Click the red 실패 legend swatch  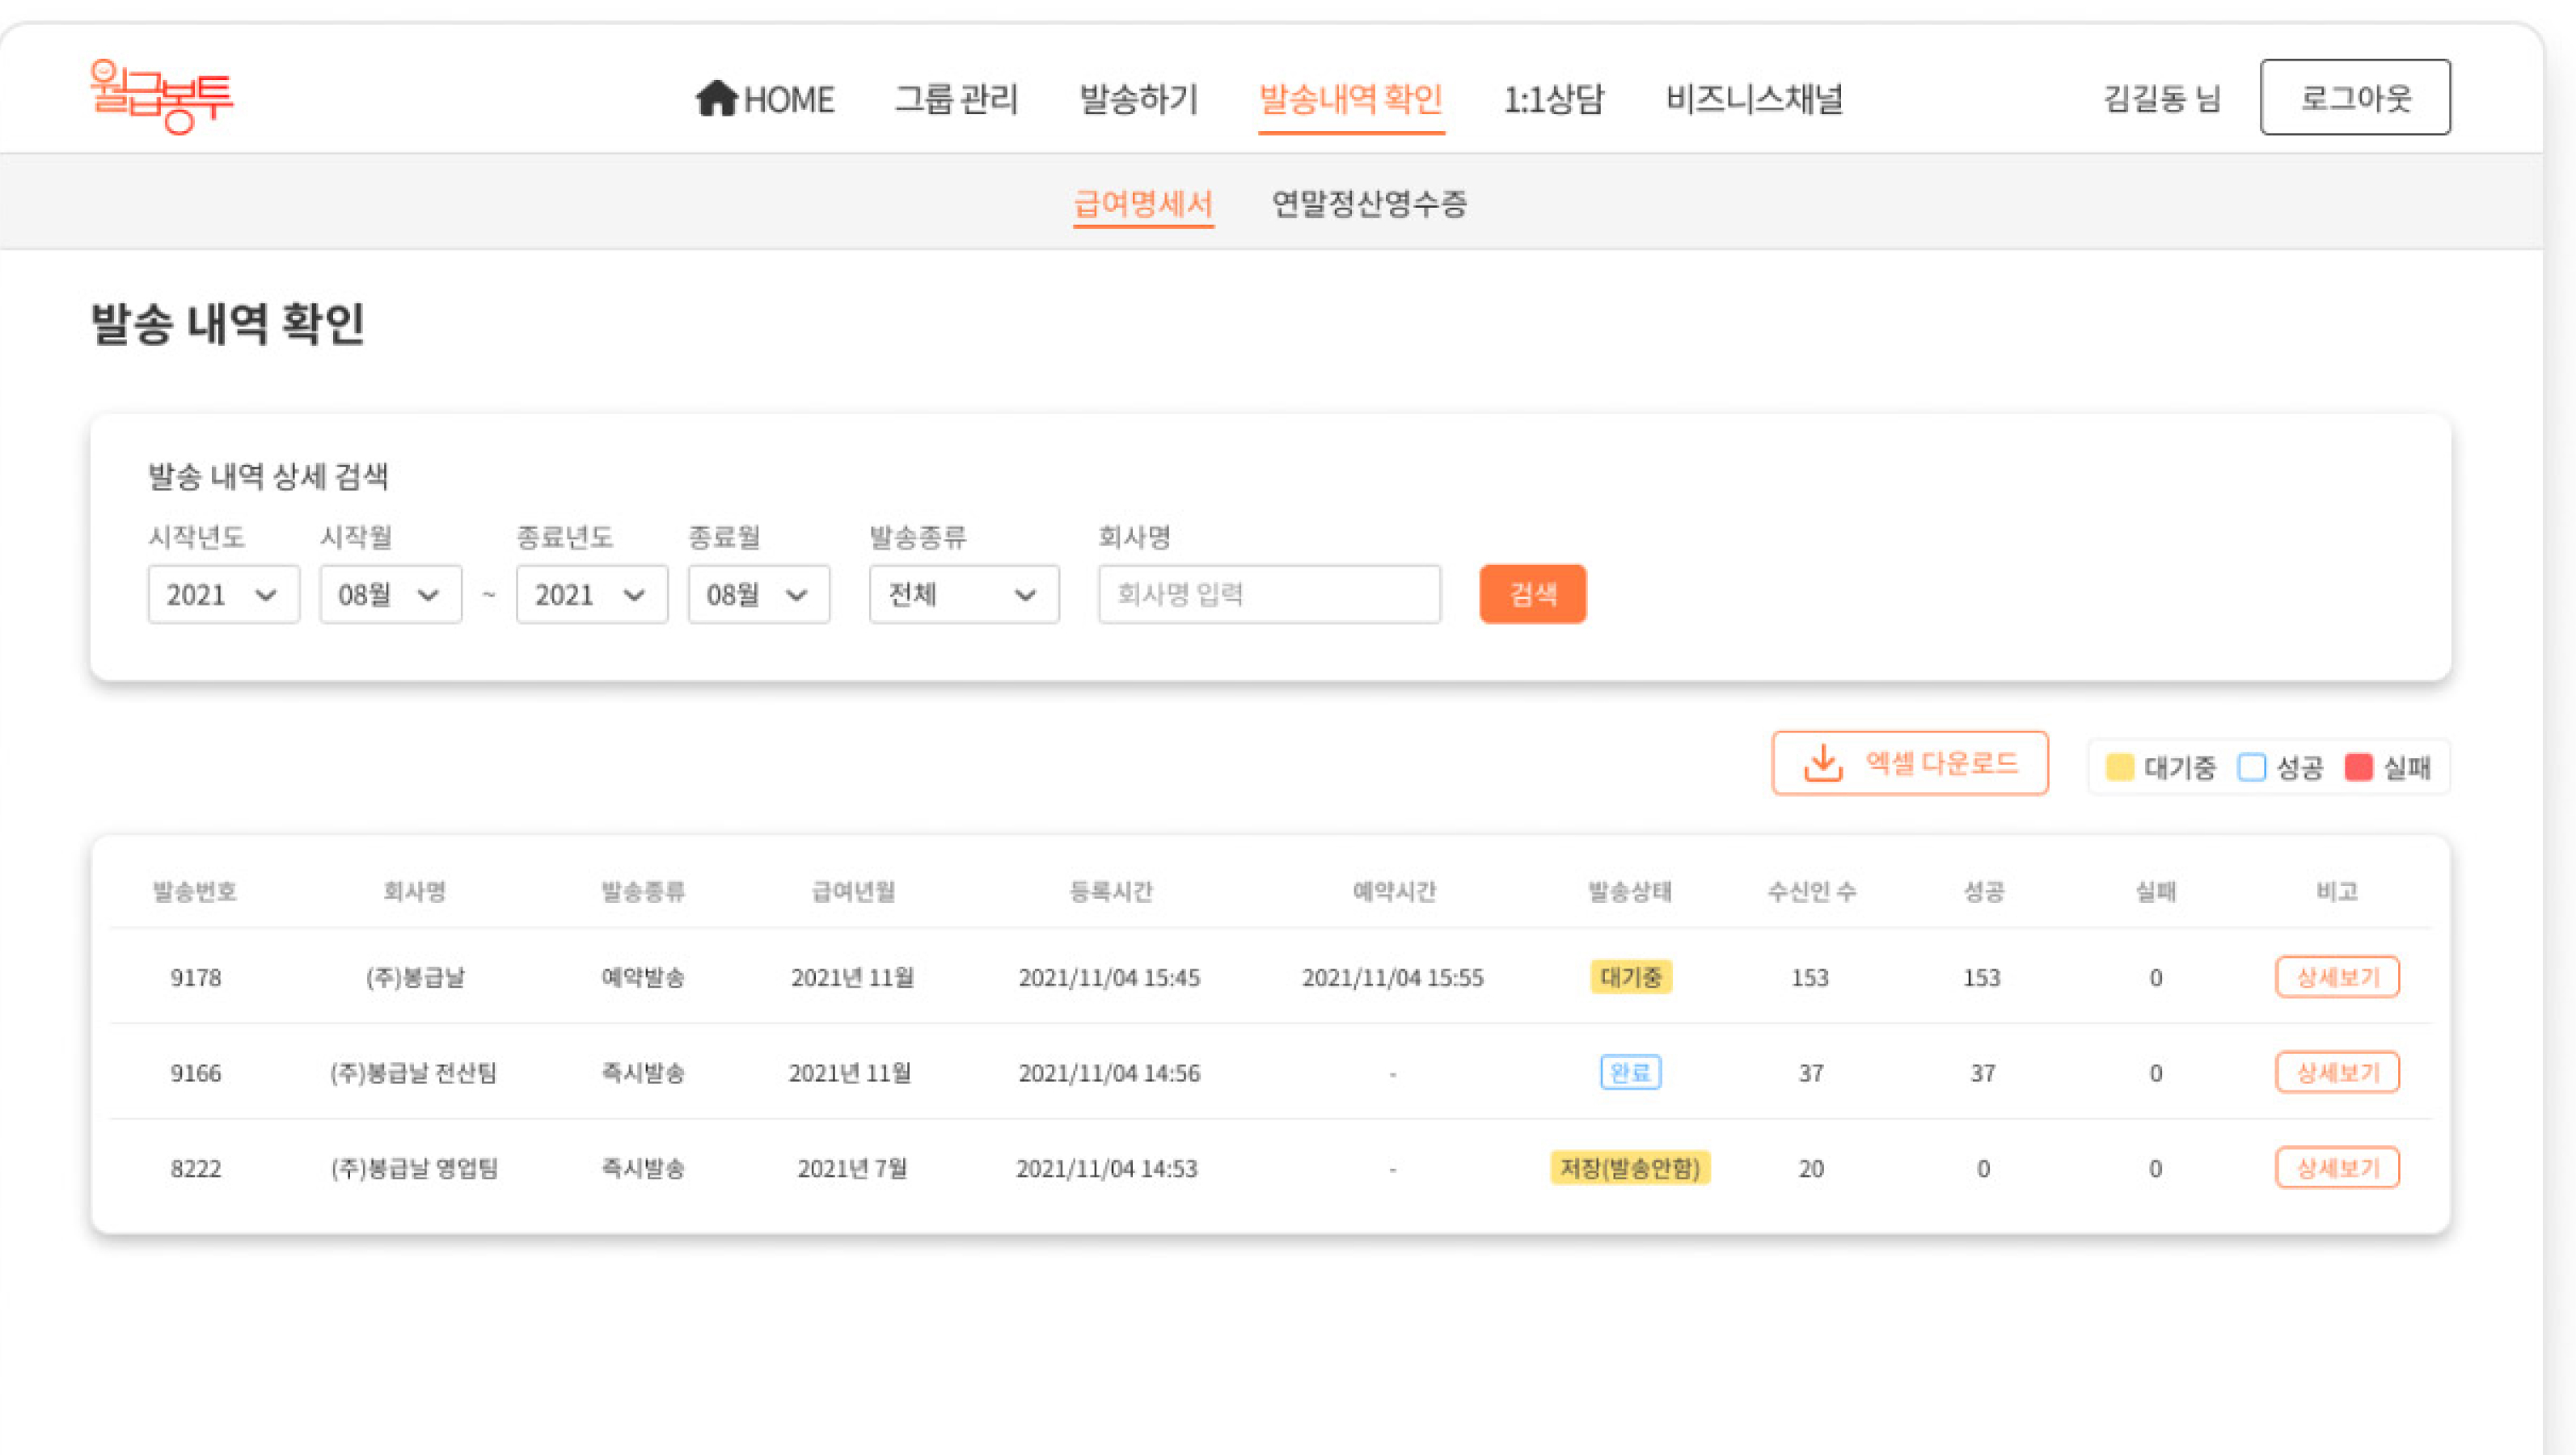point(2359,767)
